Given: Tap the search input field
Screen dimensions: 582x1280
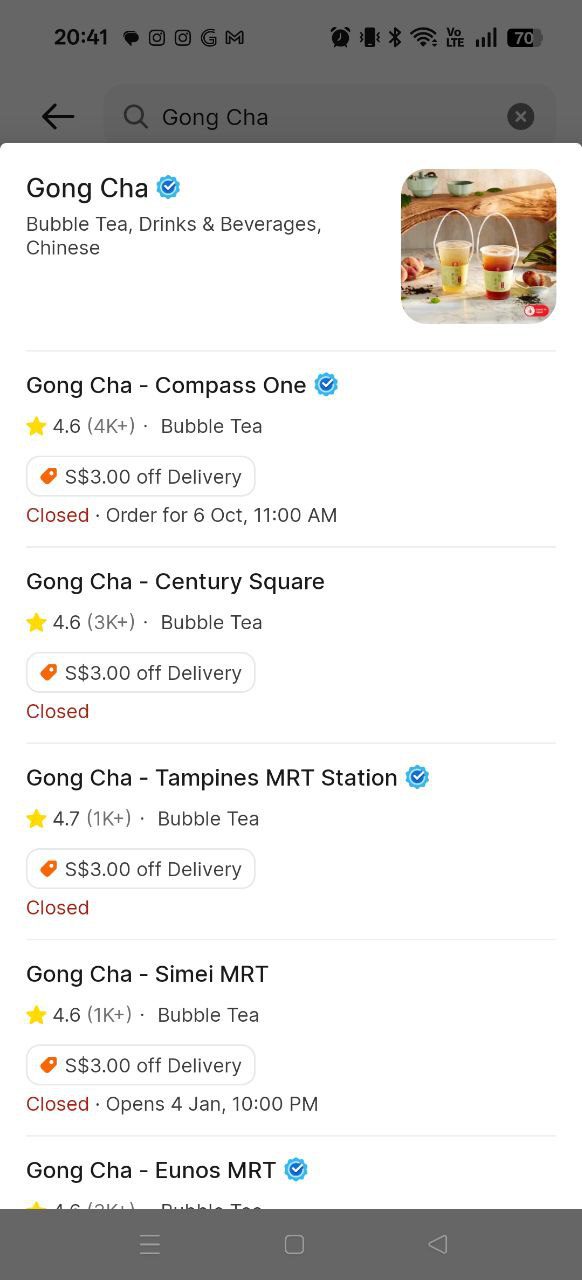Looking at the screenshot, I should [300, 117].
